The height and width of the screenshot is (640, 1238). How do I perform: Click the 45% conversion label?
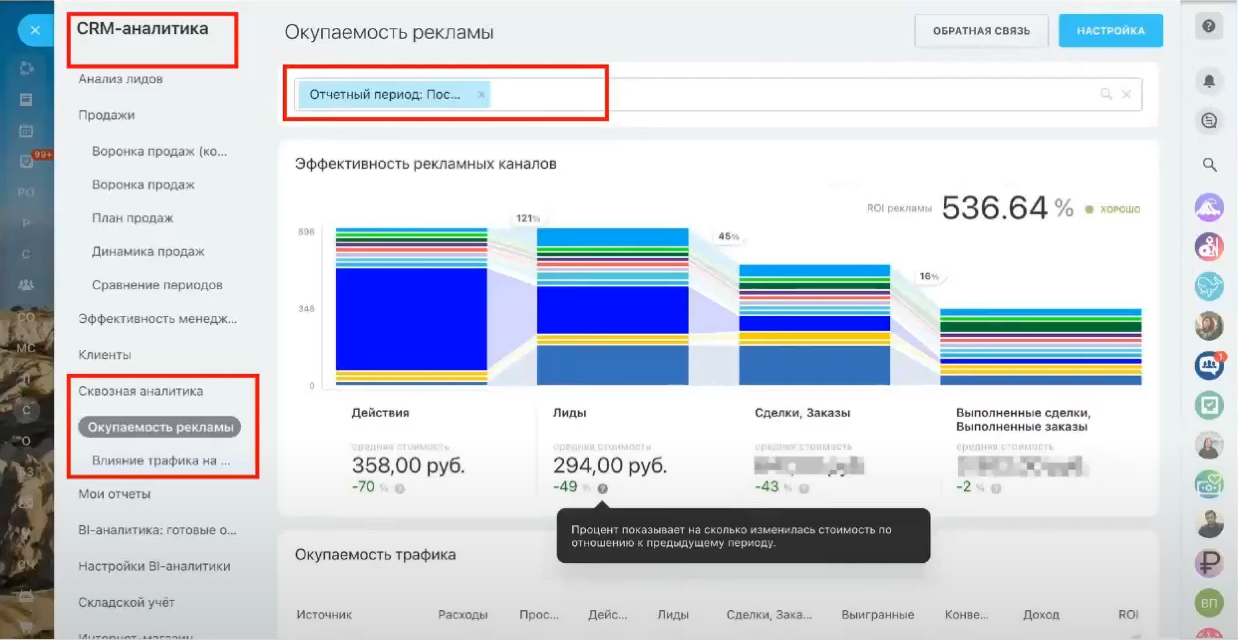pyautogui.click(x=728, y=237)
